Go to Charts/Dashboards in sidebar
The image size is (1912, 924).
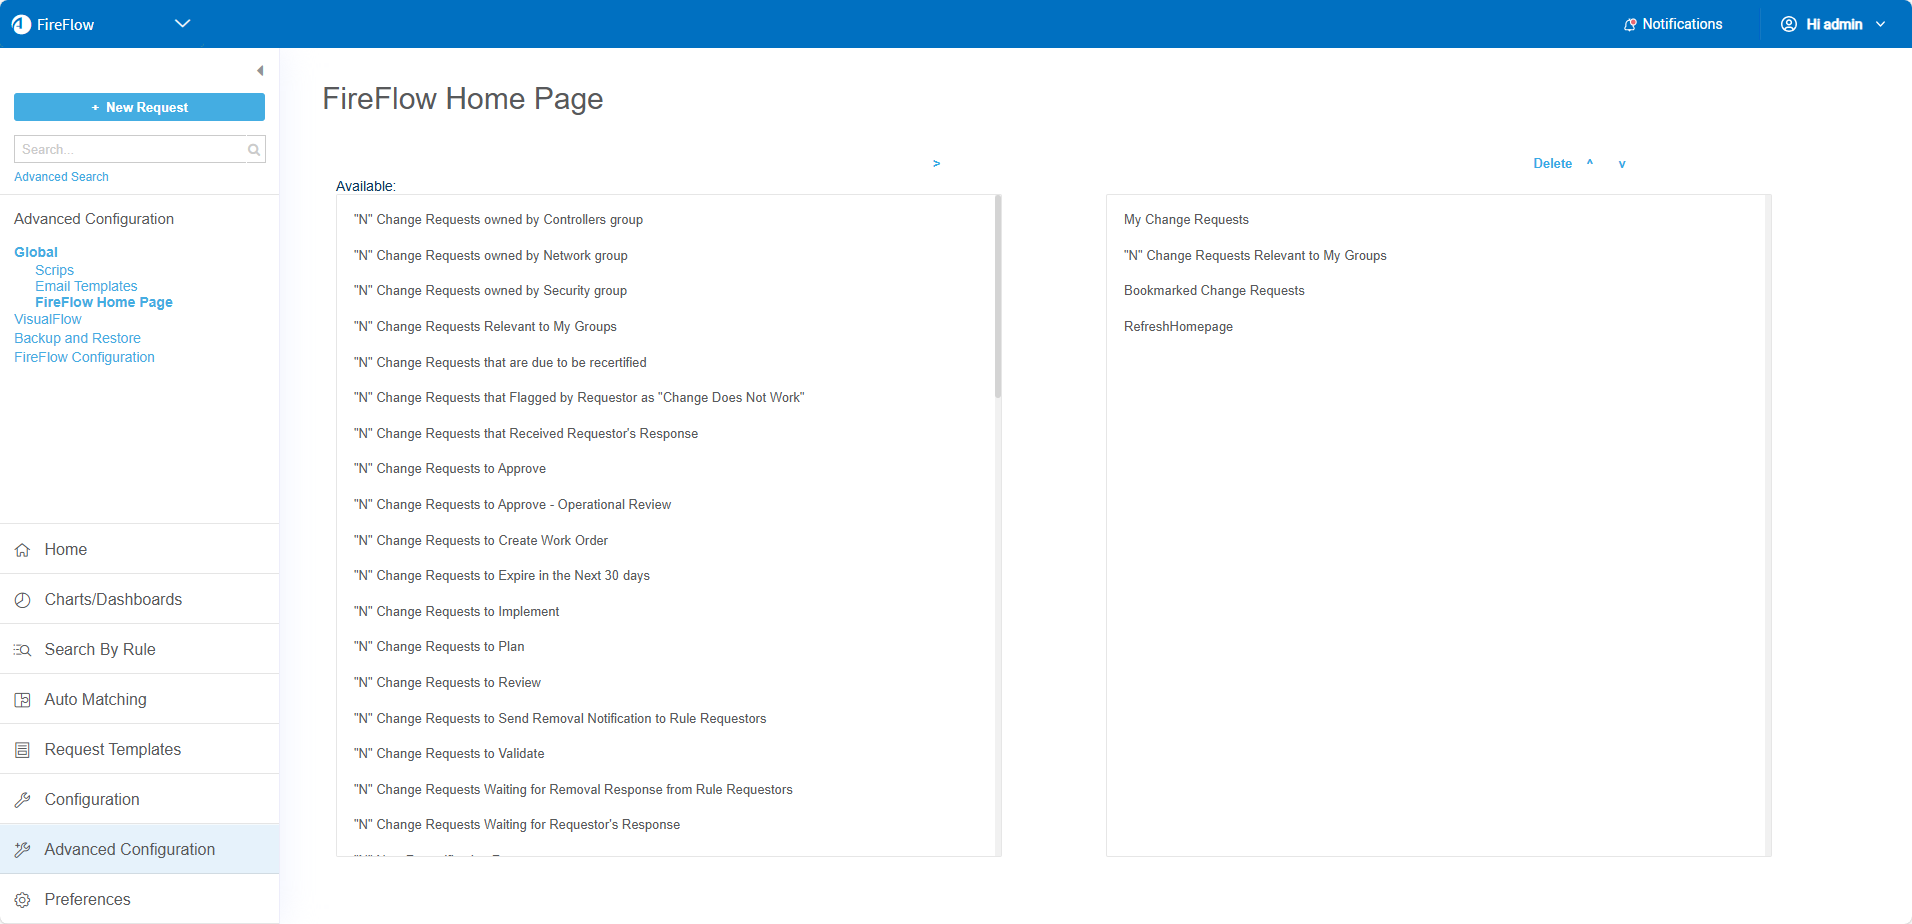(113, 599)
